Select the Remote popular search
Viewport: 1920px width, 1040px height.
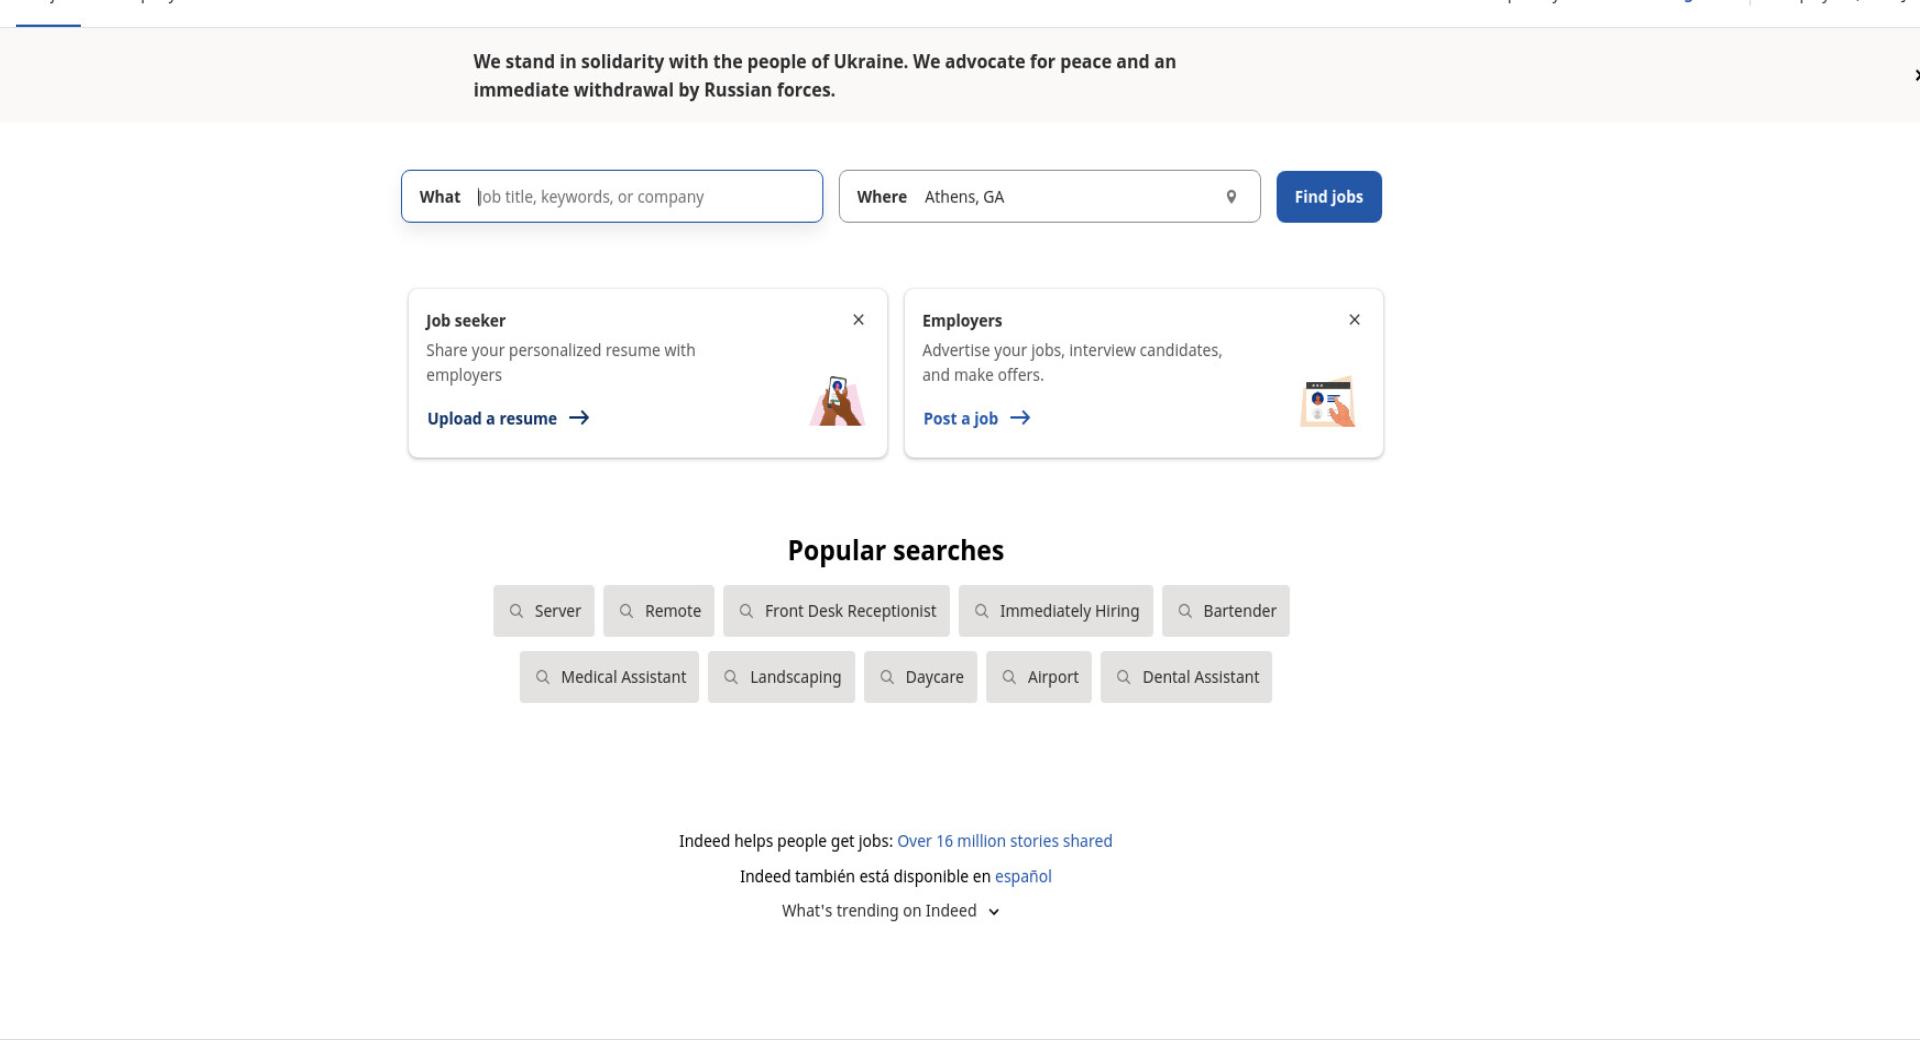[x=659, y=611]
